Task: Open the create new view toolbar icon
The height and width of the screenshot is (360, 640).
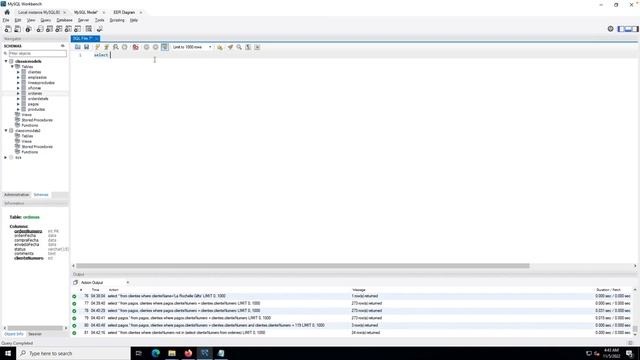Action: [x=59, y=29]
